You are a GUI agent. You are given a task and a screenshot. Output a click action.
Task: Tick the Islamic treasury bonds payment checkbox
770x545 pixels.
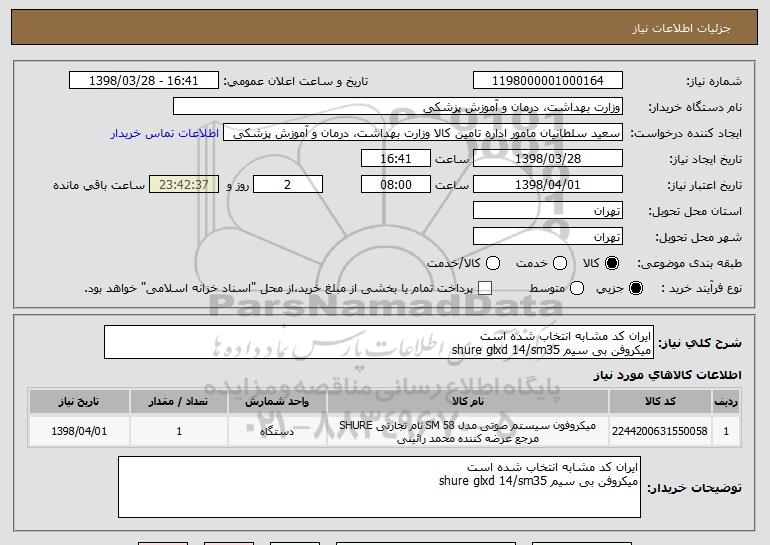point(485,288)
